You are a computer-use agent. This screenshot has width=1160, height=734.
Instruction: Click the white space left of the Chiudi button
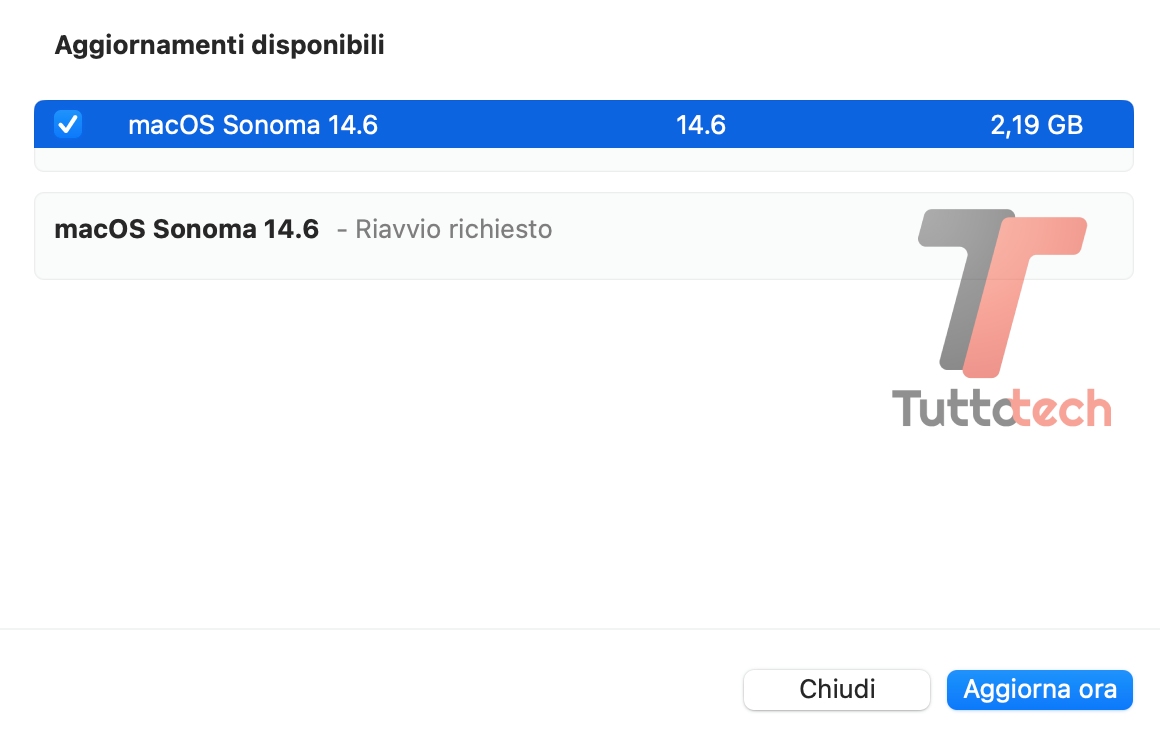point(400,689)
